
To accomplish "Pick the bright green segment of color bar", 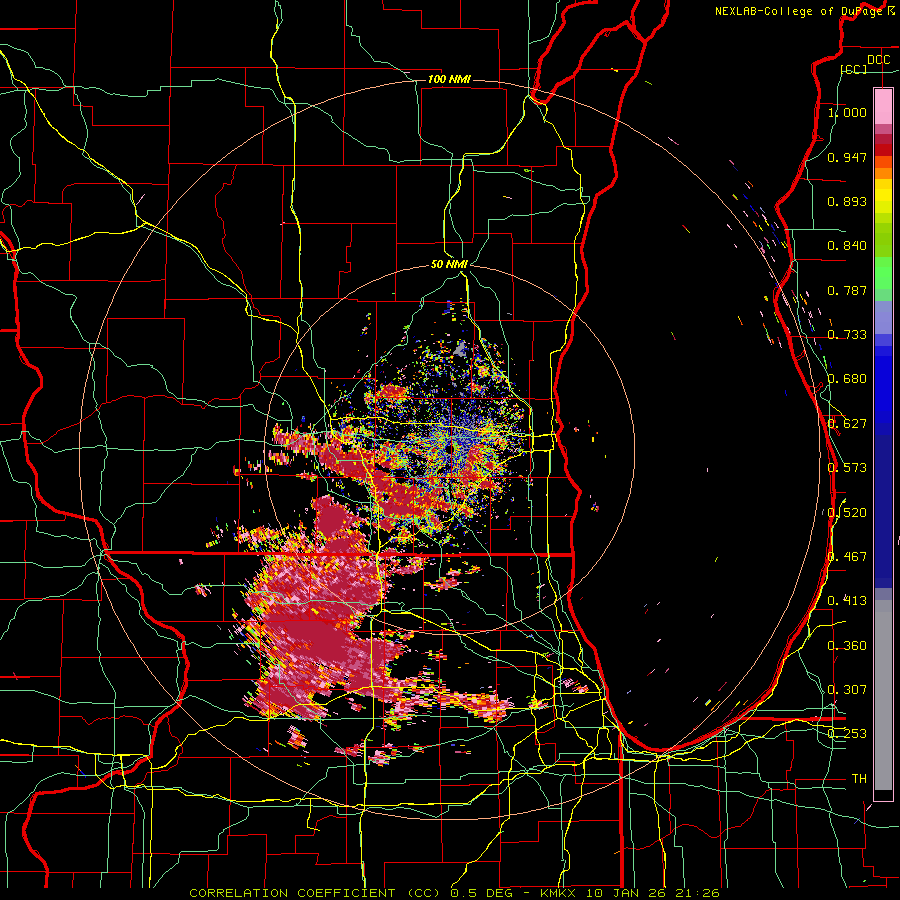I will tap(883, 274).
